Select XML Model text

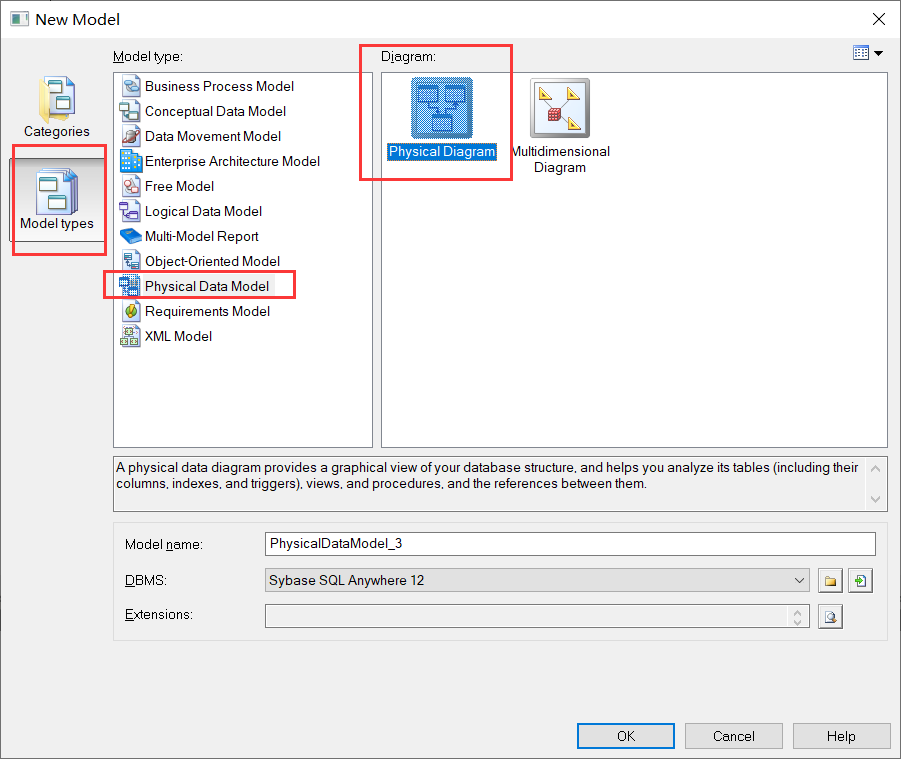click(x=178, y=336)
